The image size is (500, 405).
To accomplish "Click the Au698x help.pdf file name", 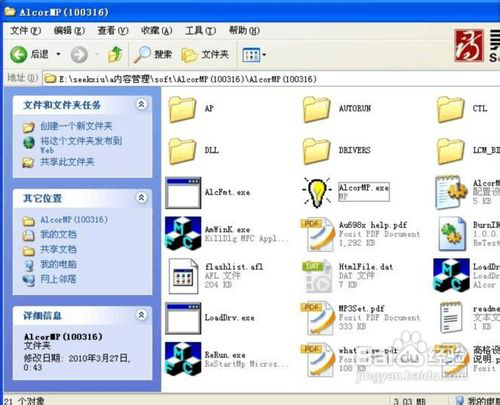I will pos(373,225).
